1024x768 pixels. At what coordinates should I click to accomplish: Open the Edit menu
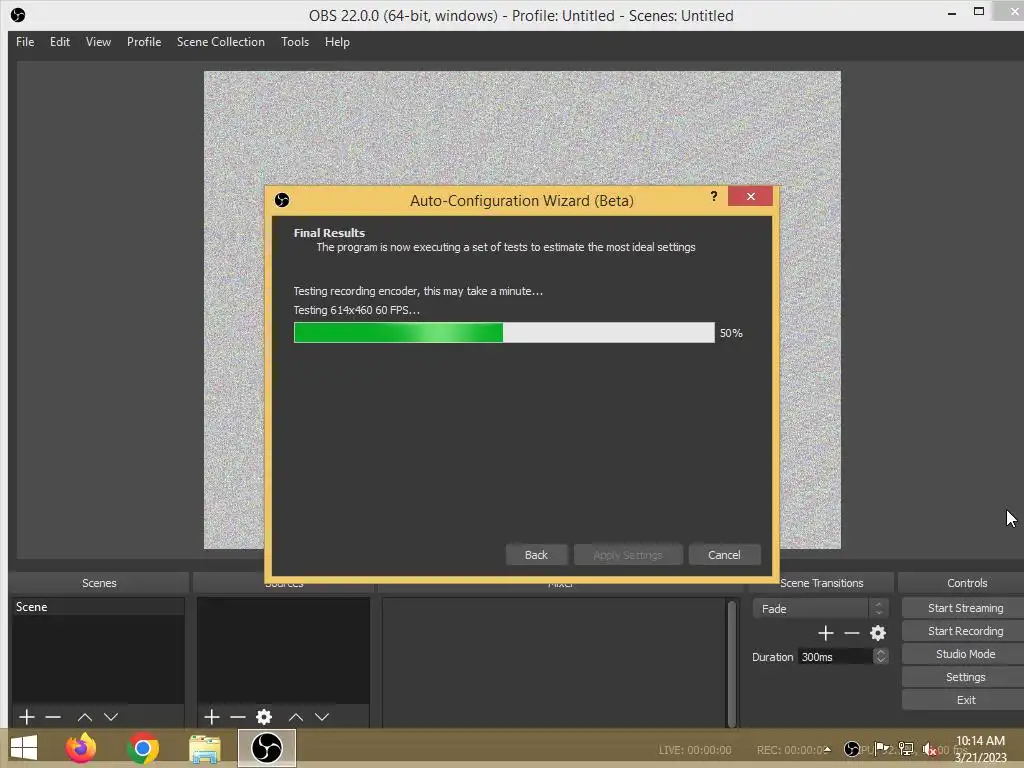pyautogui.click(x=59, y=42)
